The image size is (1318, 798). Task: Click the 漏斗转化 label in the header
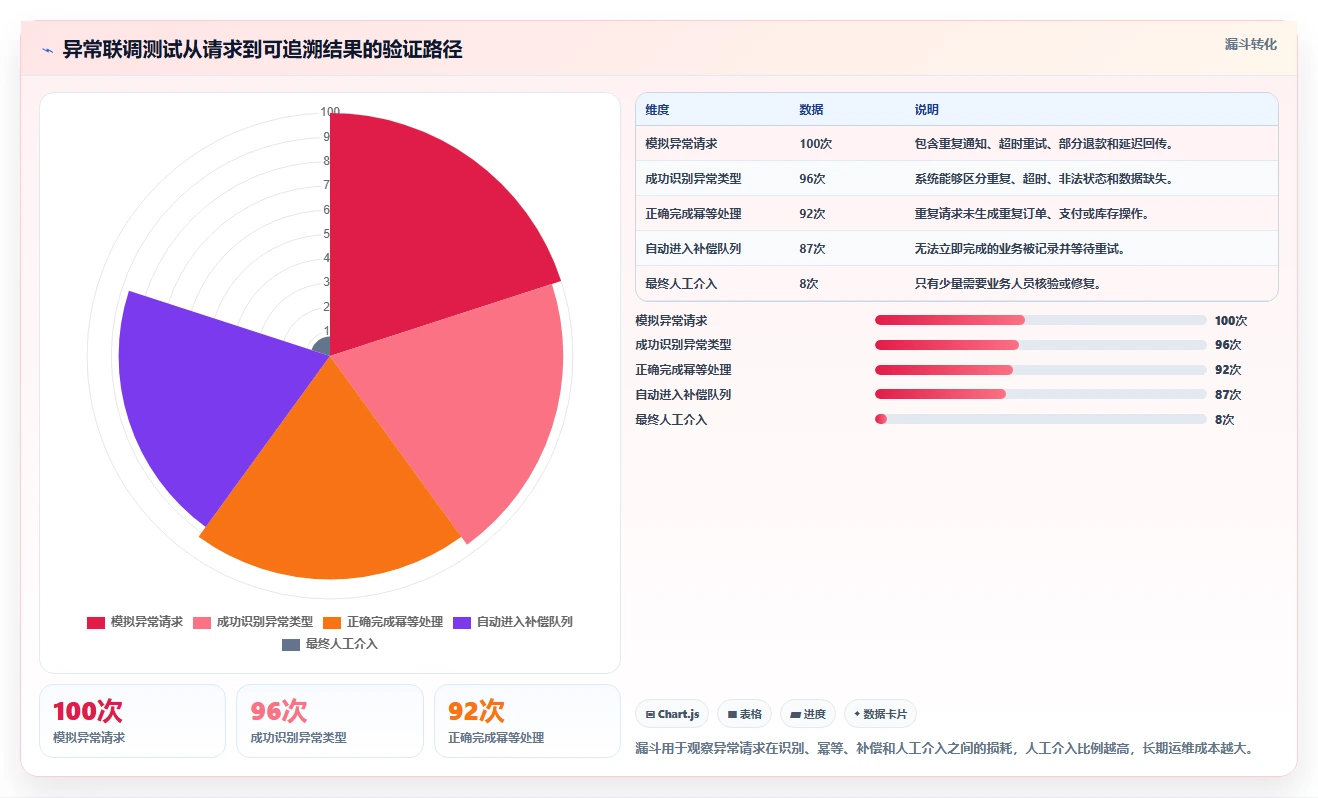coord(1250,45)
